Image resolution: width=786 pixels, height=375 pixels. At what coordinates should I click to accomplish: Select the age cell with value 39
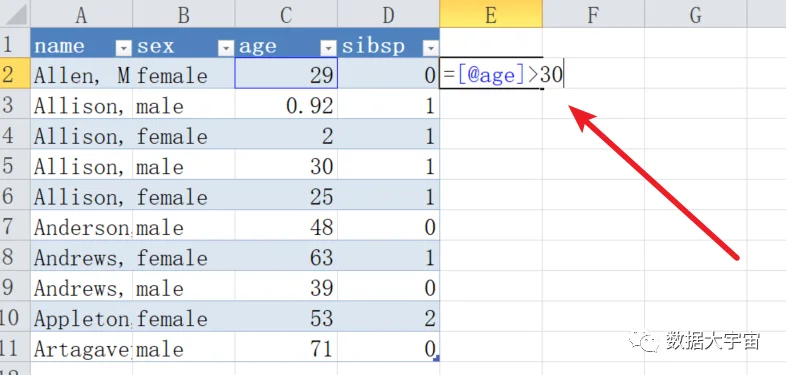[286, 286]
